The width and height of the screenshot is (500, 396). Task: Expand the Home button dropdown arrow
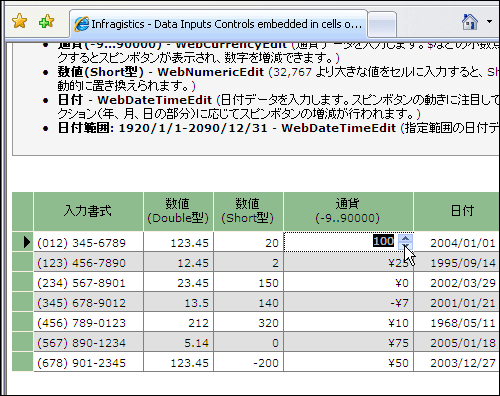[489, 22]
